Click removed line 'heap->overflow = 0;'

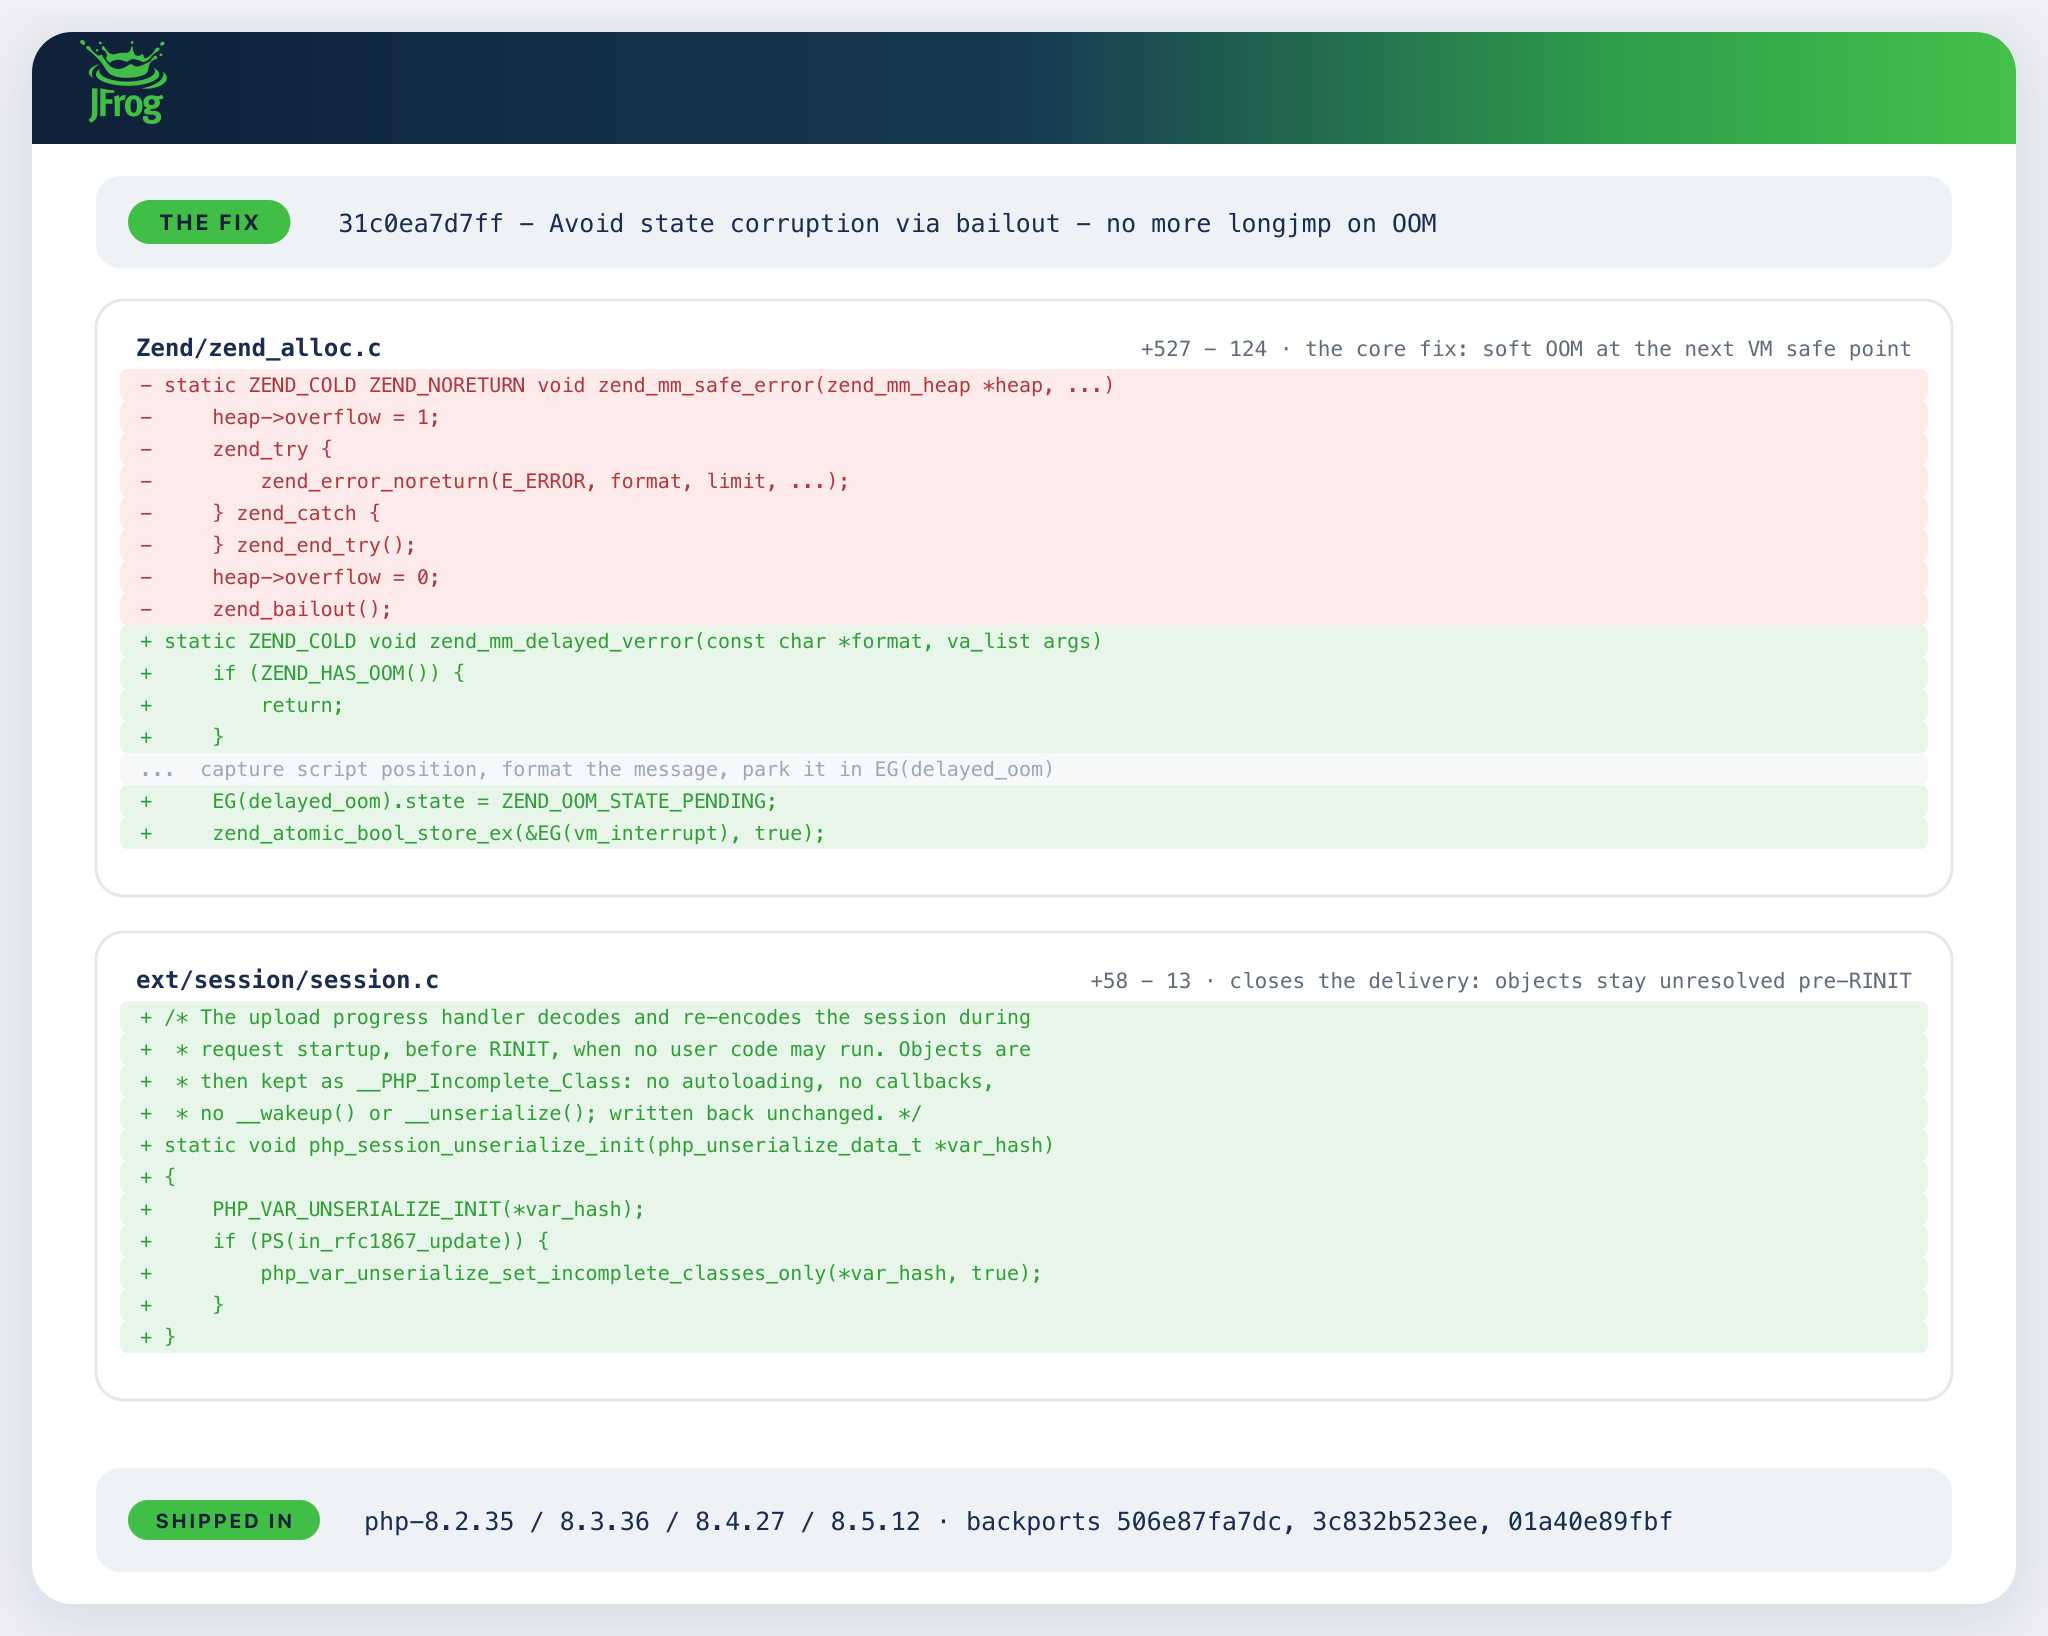[x=1024, y=577]
